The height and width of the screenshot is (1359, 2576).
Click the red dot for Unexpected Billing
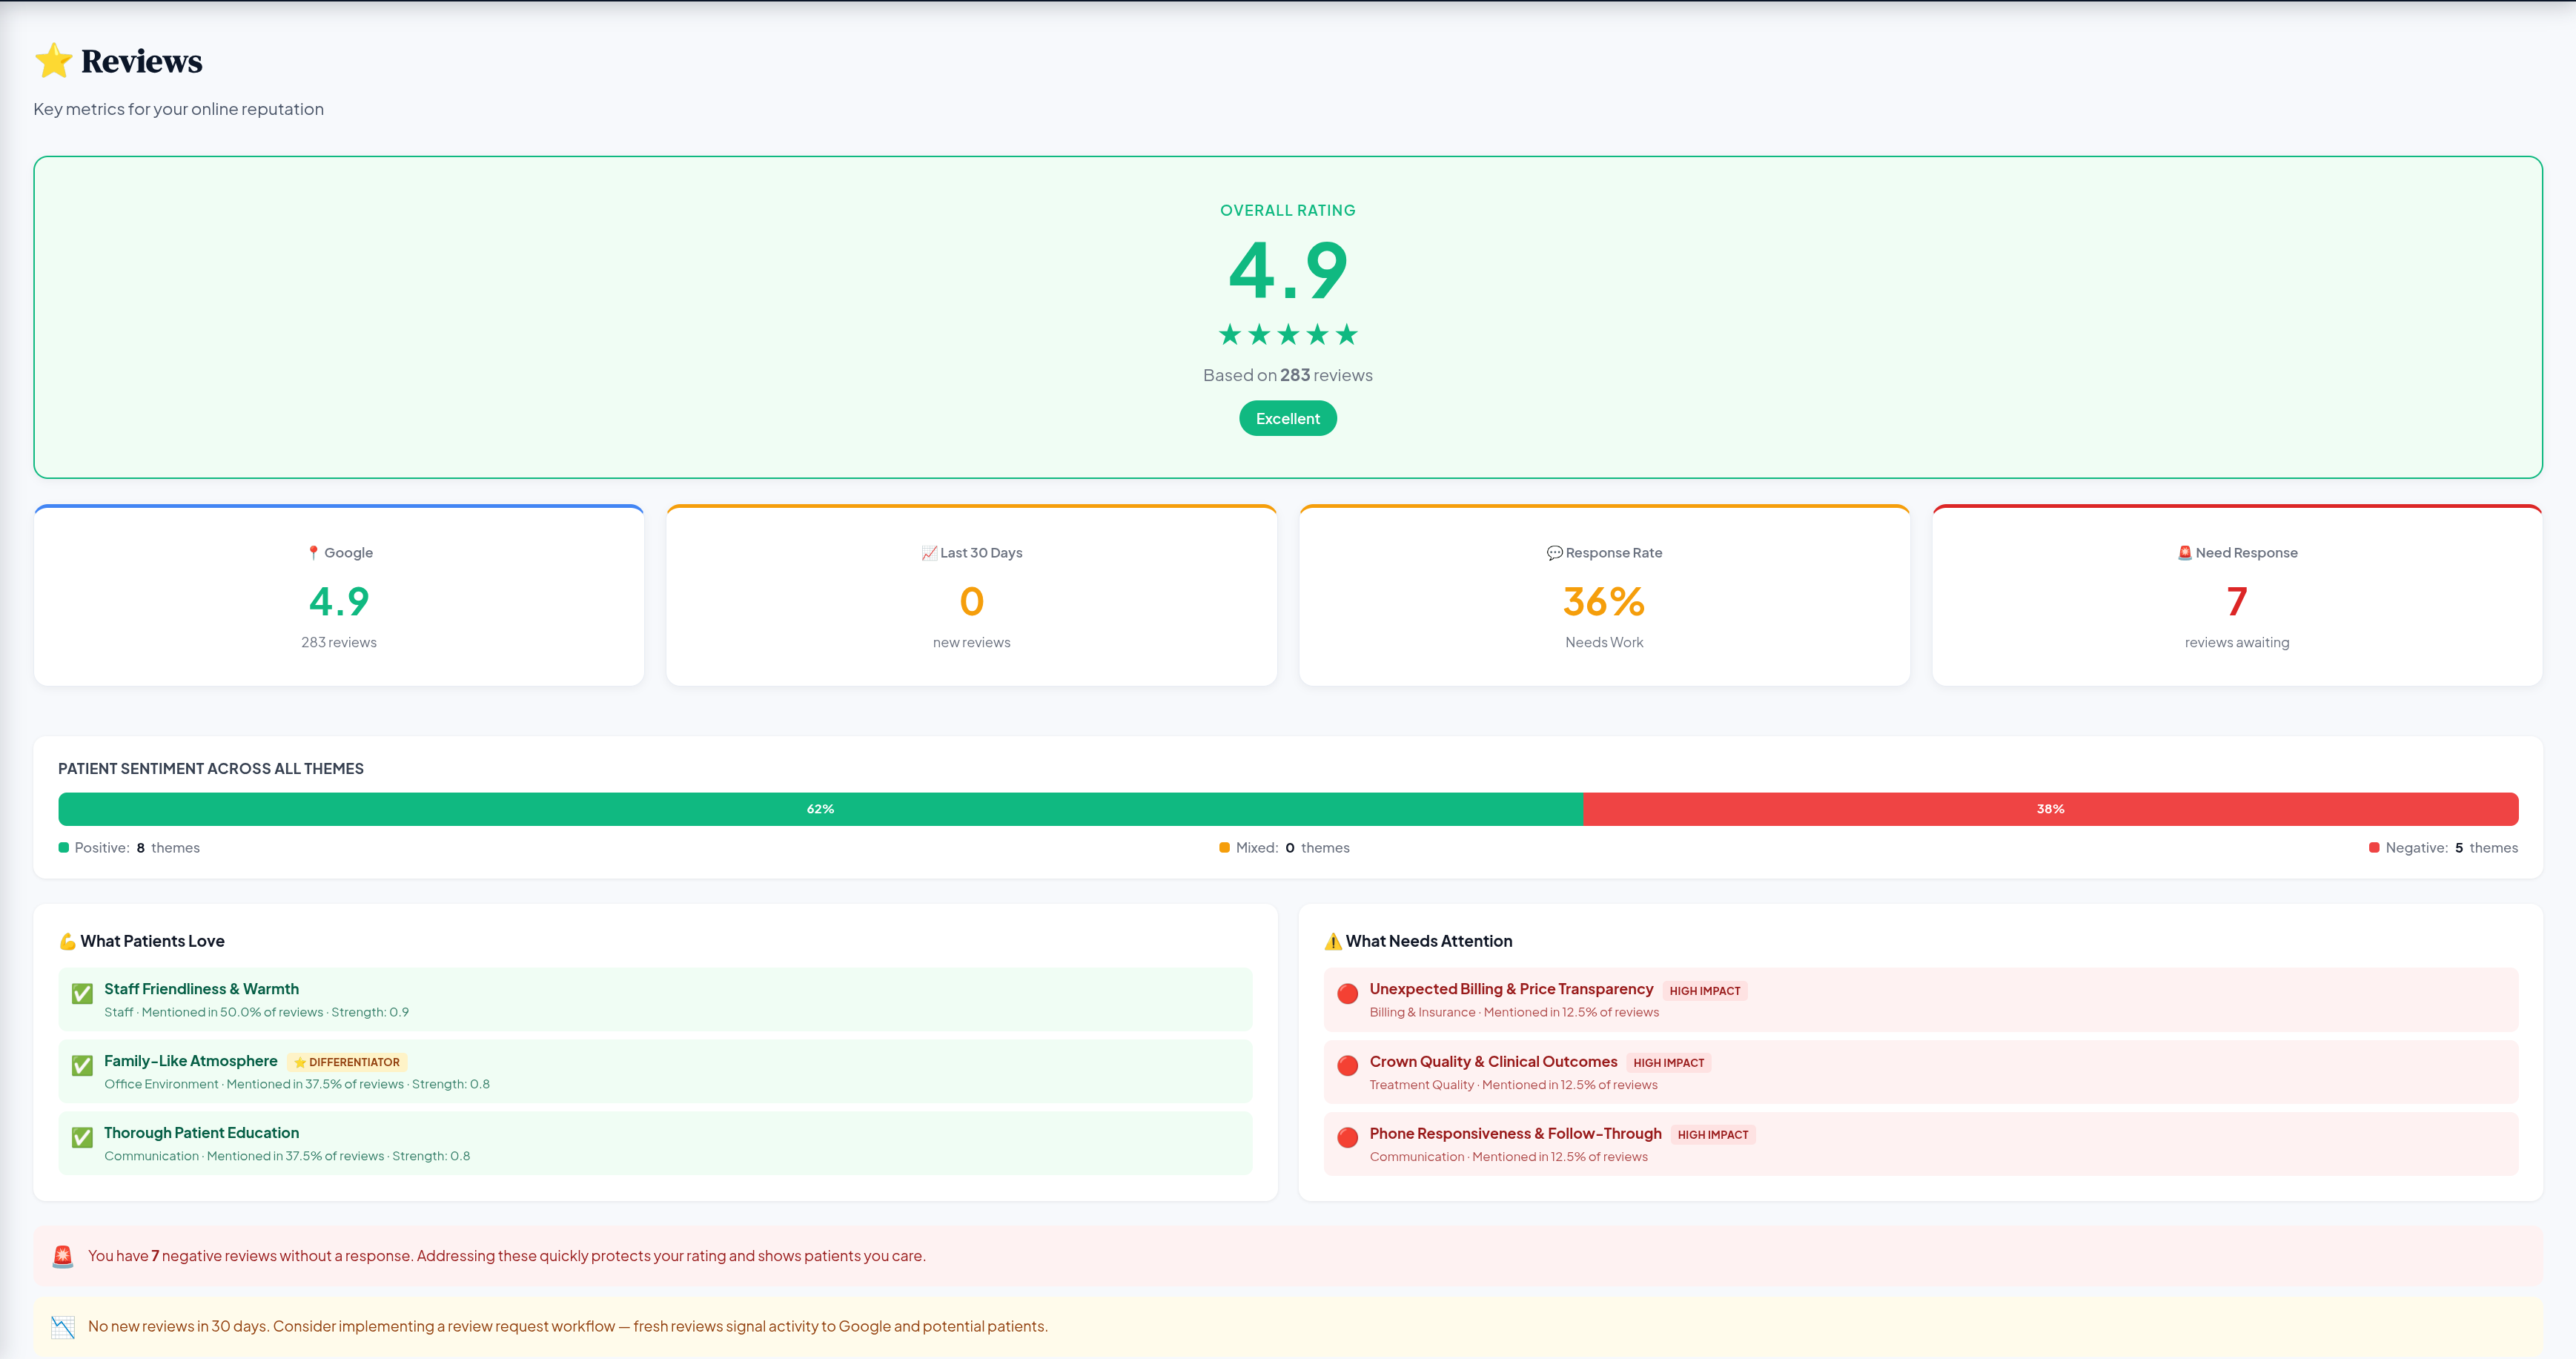[1347, 994]
